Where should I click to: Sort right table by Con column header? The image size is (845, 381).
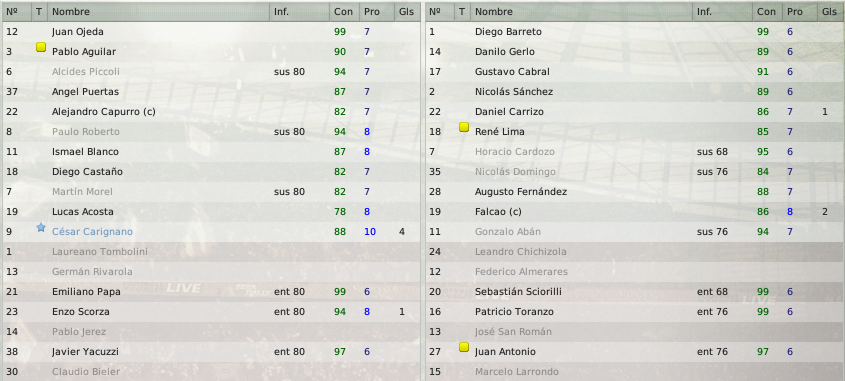[767, 11]
